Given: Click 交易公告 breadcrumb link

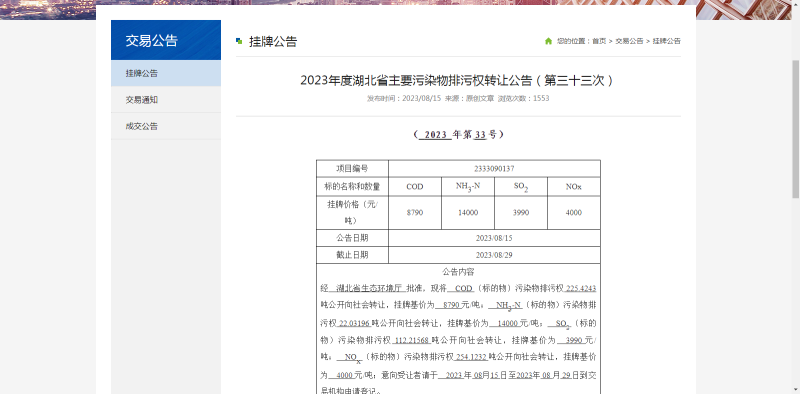Looking at the screenshot, I should pos(629,41).
